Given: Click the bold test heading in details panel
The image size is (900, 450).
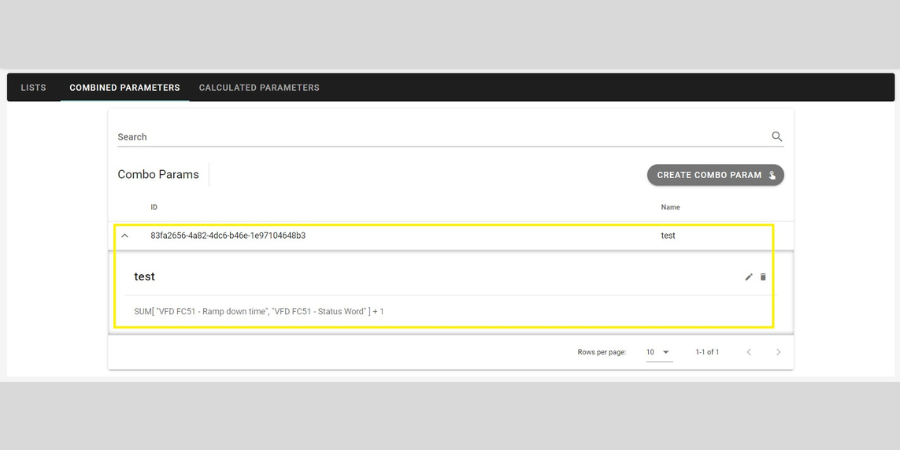Looking at the screenshot, I should (145, 277).
